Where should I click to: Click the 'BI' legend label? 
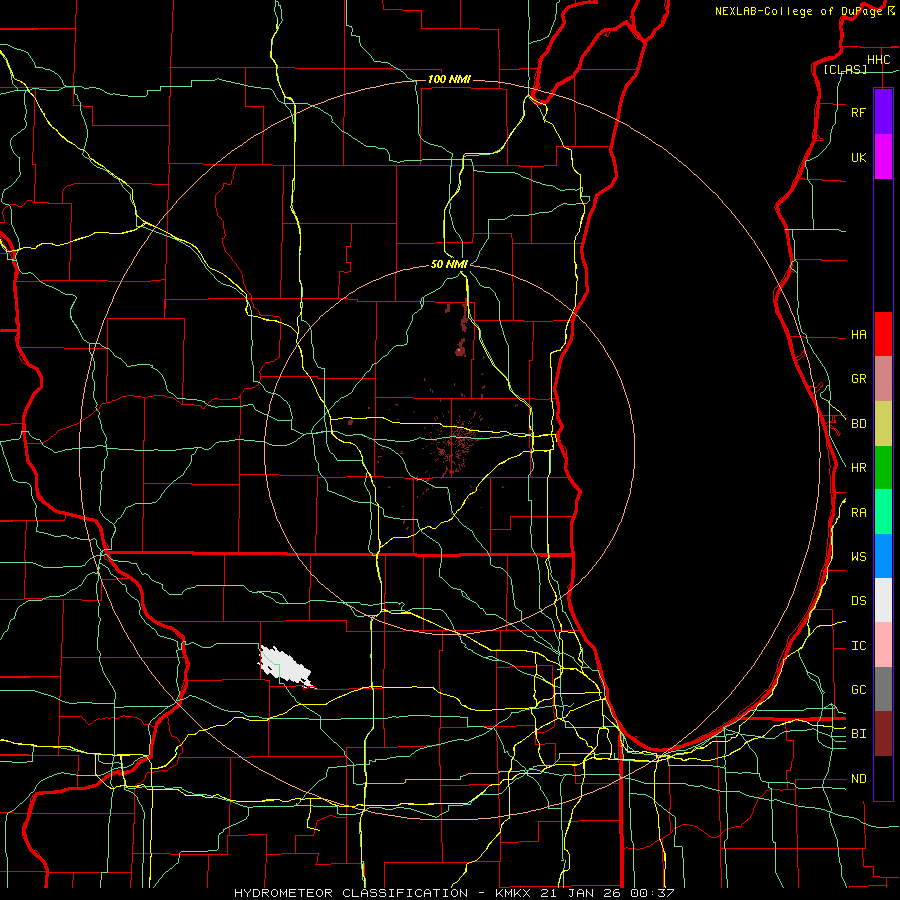pyautogui.click(x=858, y=734)
